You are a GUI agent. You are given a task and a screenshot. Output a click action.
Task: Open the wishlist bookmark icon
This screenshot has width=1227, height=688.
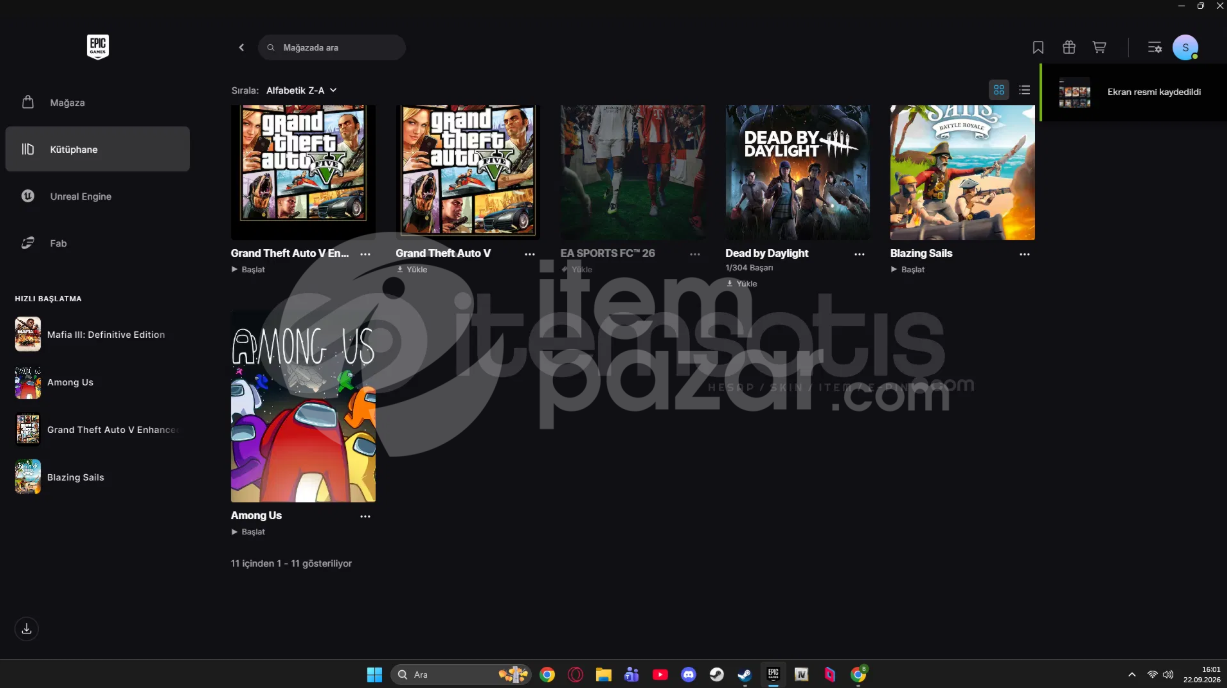[1038, 47]
